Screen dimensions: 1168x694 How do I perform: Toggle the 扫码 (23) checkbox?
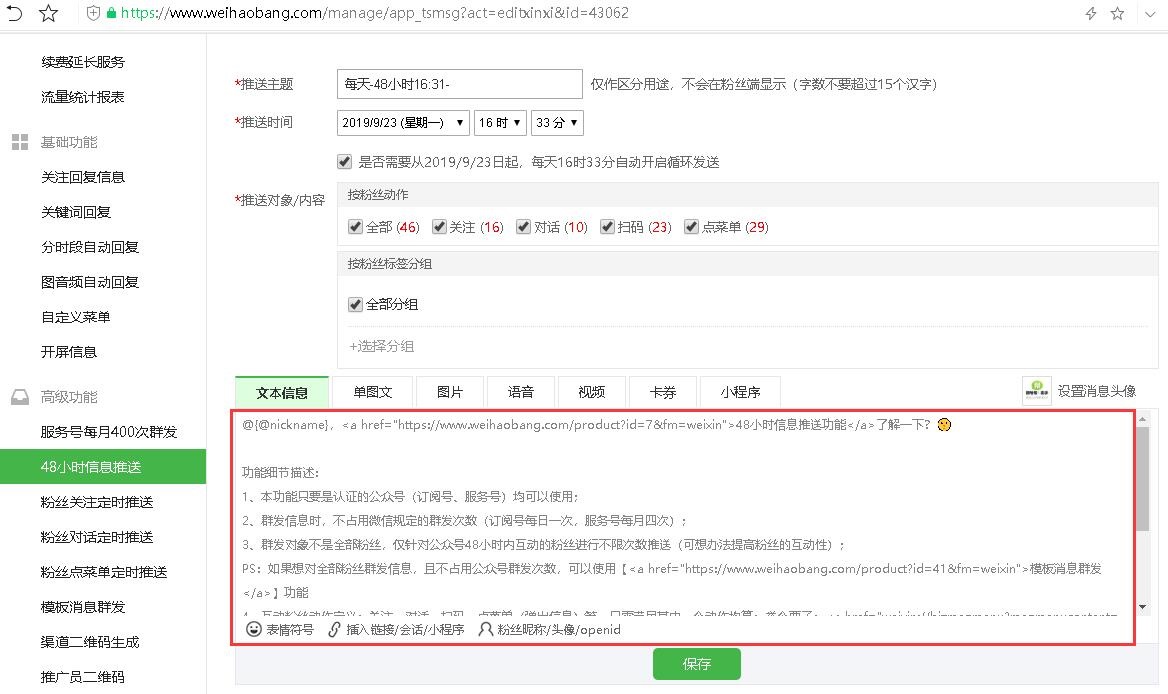tap(607, 226)
